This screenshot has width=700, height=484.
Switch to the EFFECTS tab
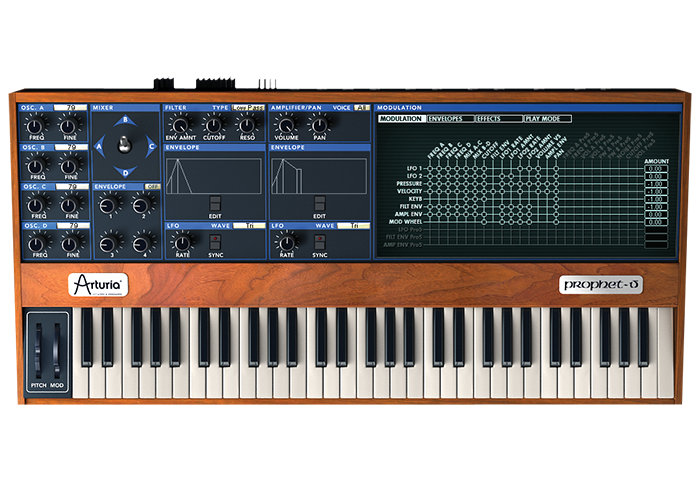(498, 119)
